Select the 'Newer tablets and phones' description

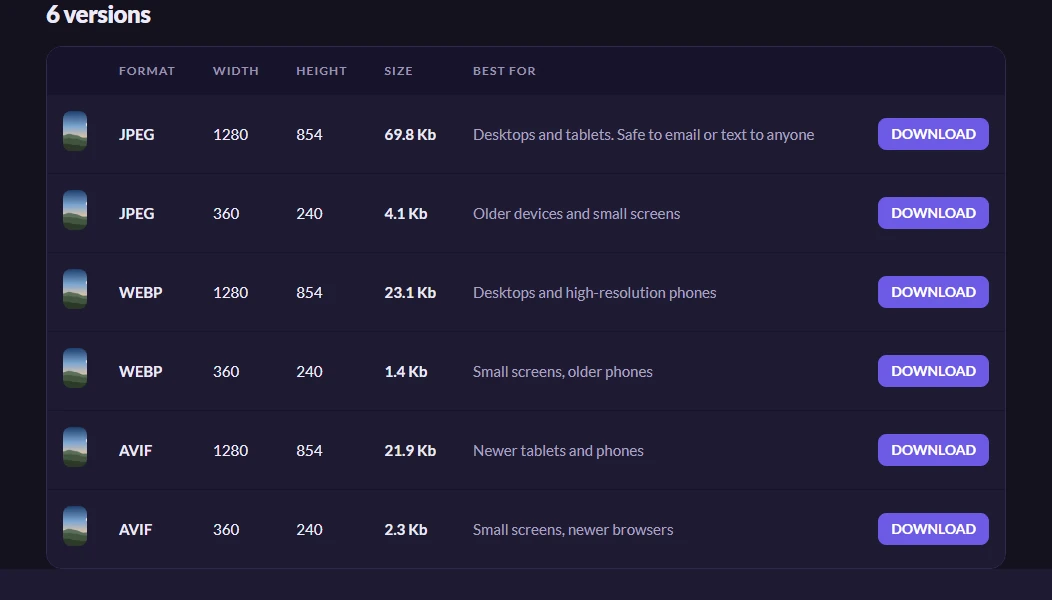click(558, 451)
